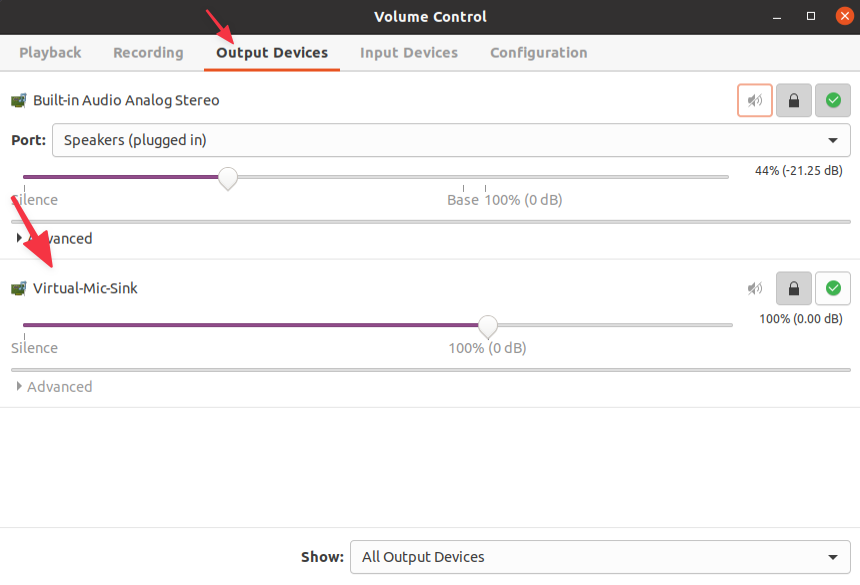
Task: Select the Output Devices tab
Action: pyautogui.click(x=272, y=53)
